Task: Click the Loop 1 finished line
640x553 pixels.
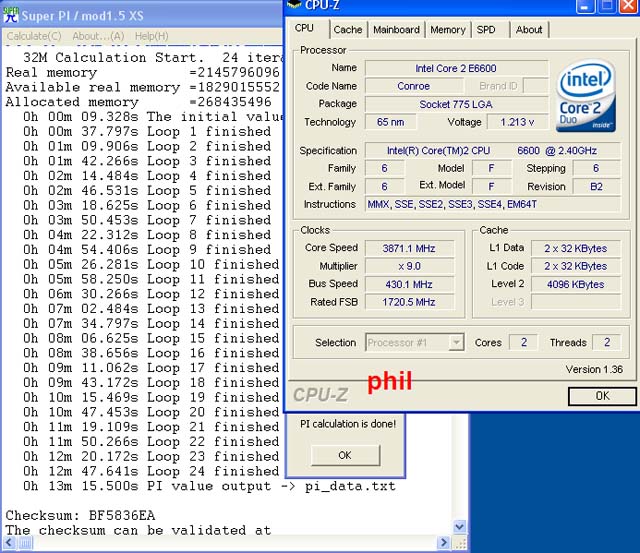Action: coord(147,131)
